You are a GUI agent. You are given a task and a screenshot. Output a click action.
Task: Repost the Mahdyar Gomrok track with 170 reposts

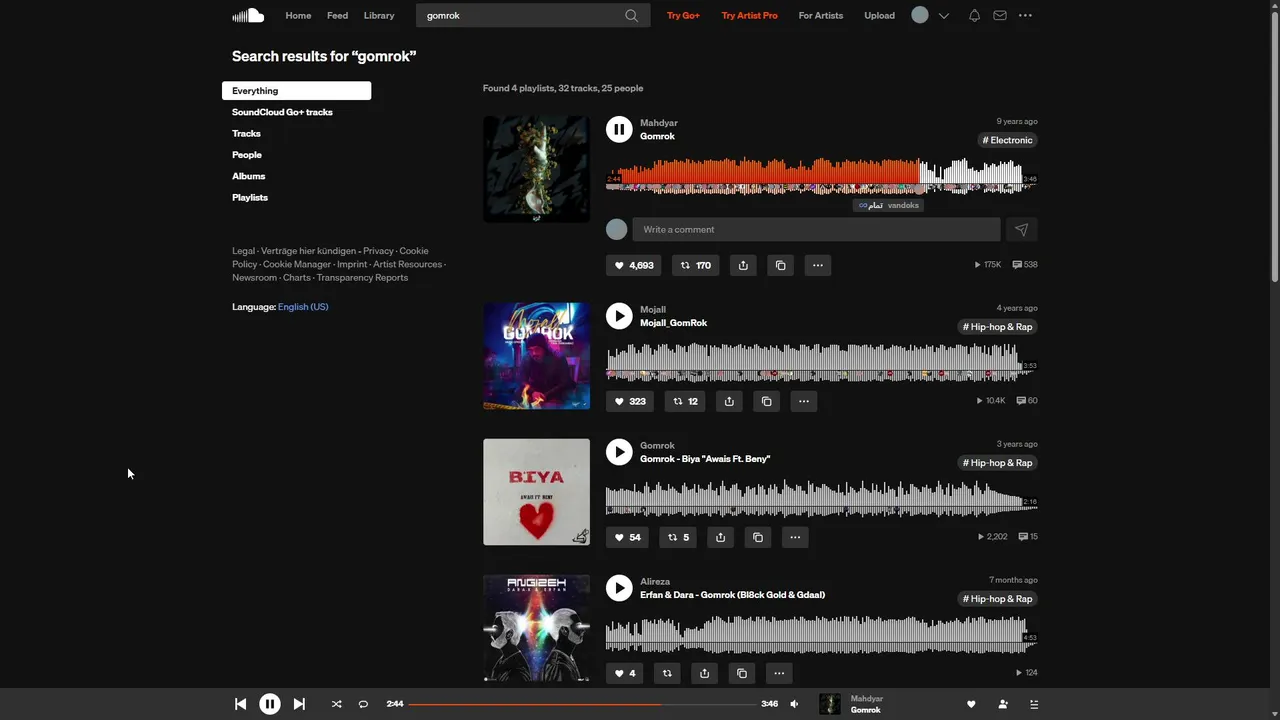point(695,265)
